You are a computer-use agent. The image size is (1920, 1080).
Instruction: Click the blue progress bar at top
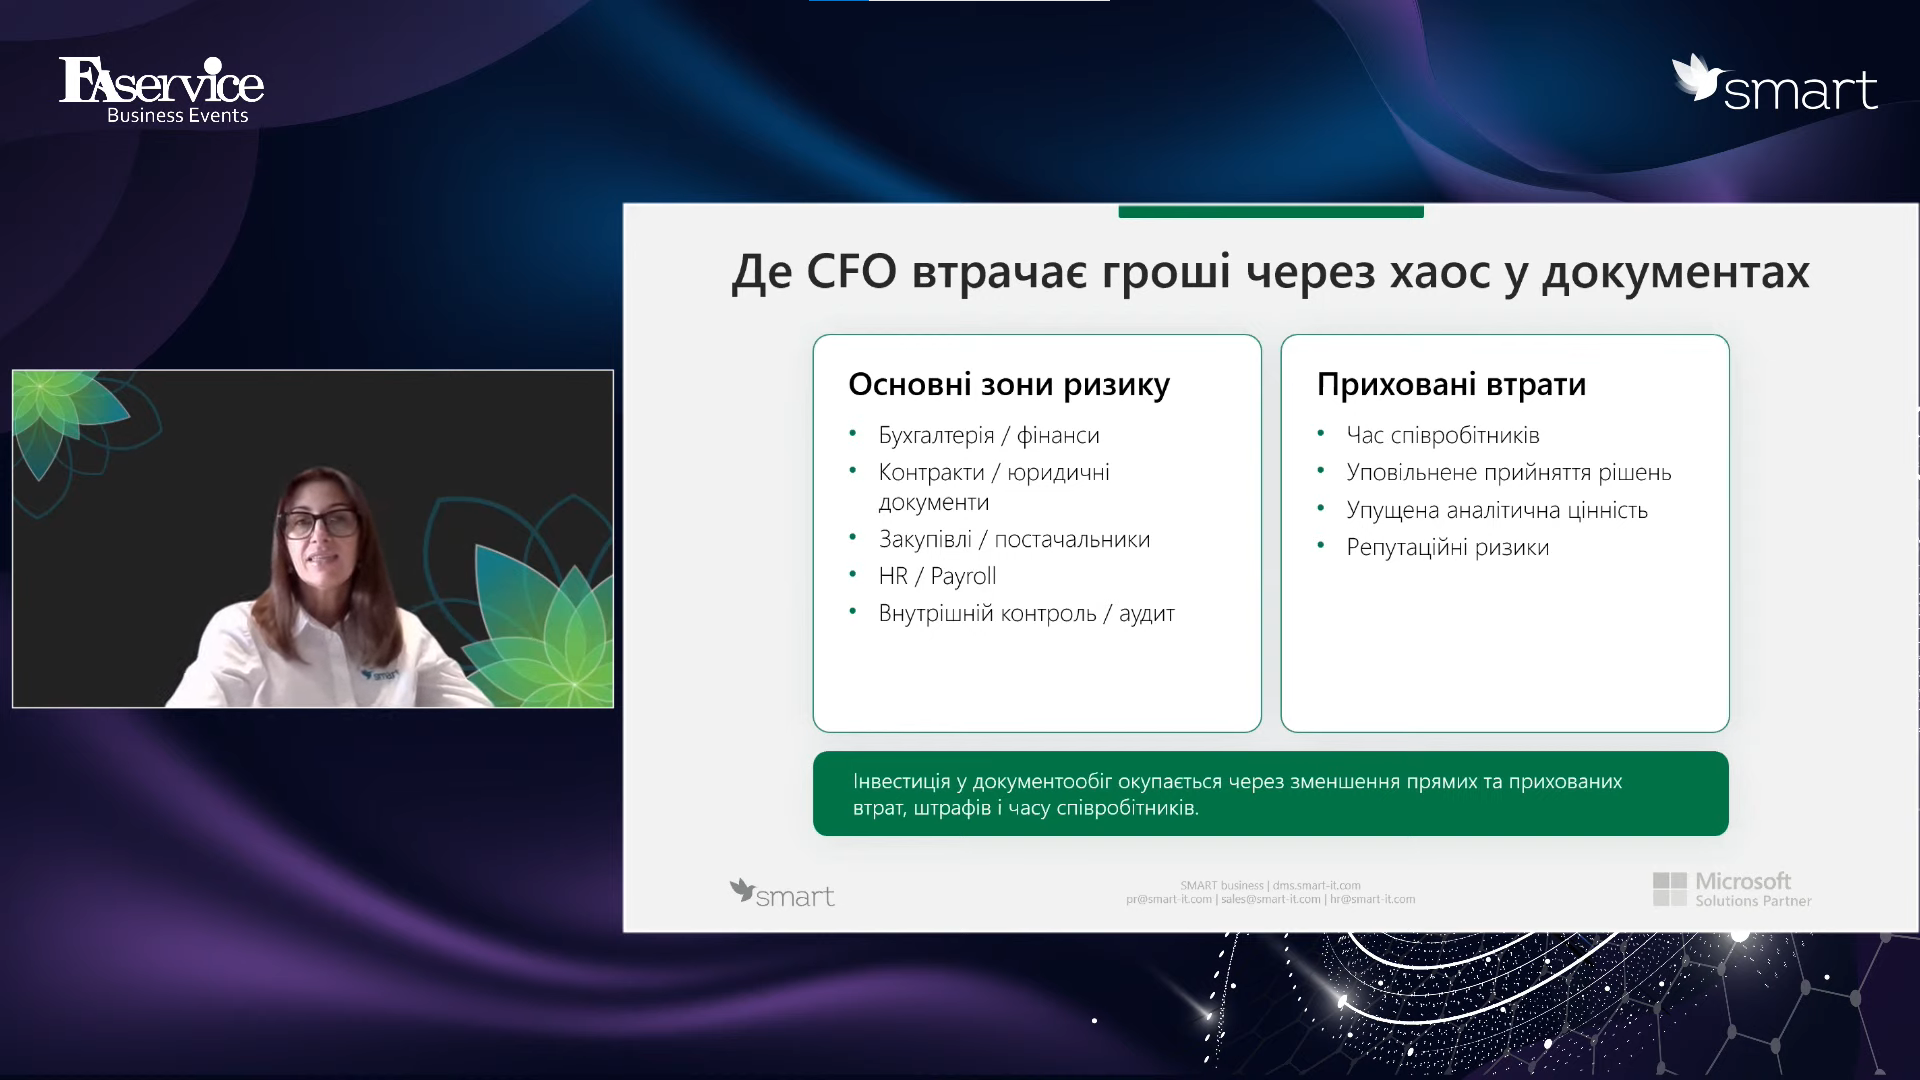838,1
